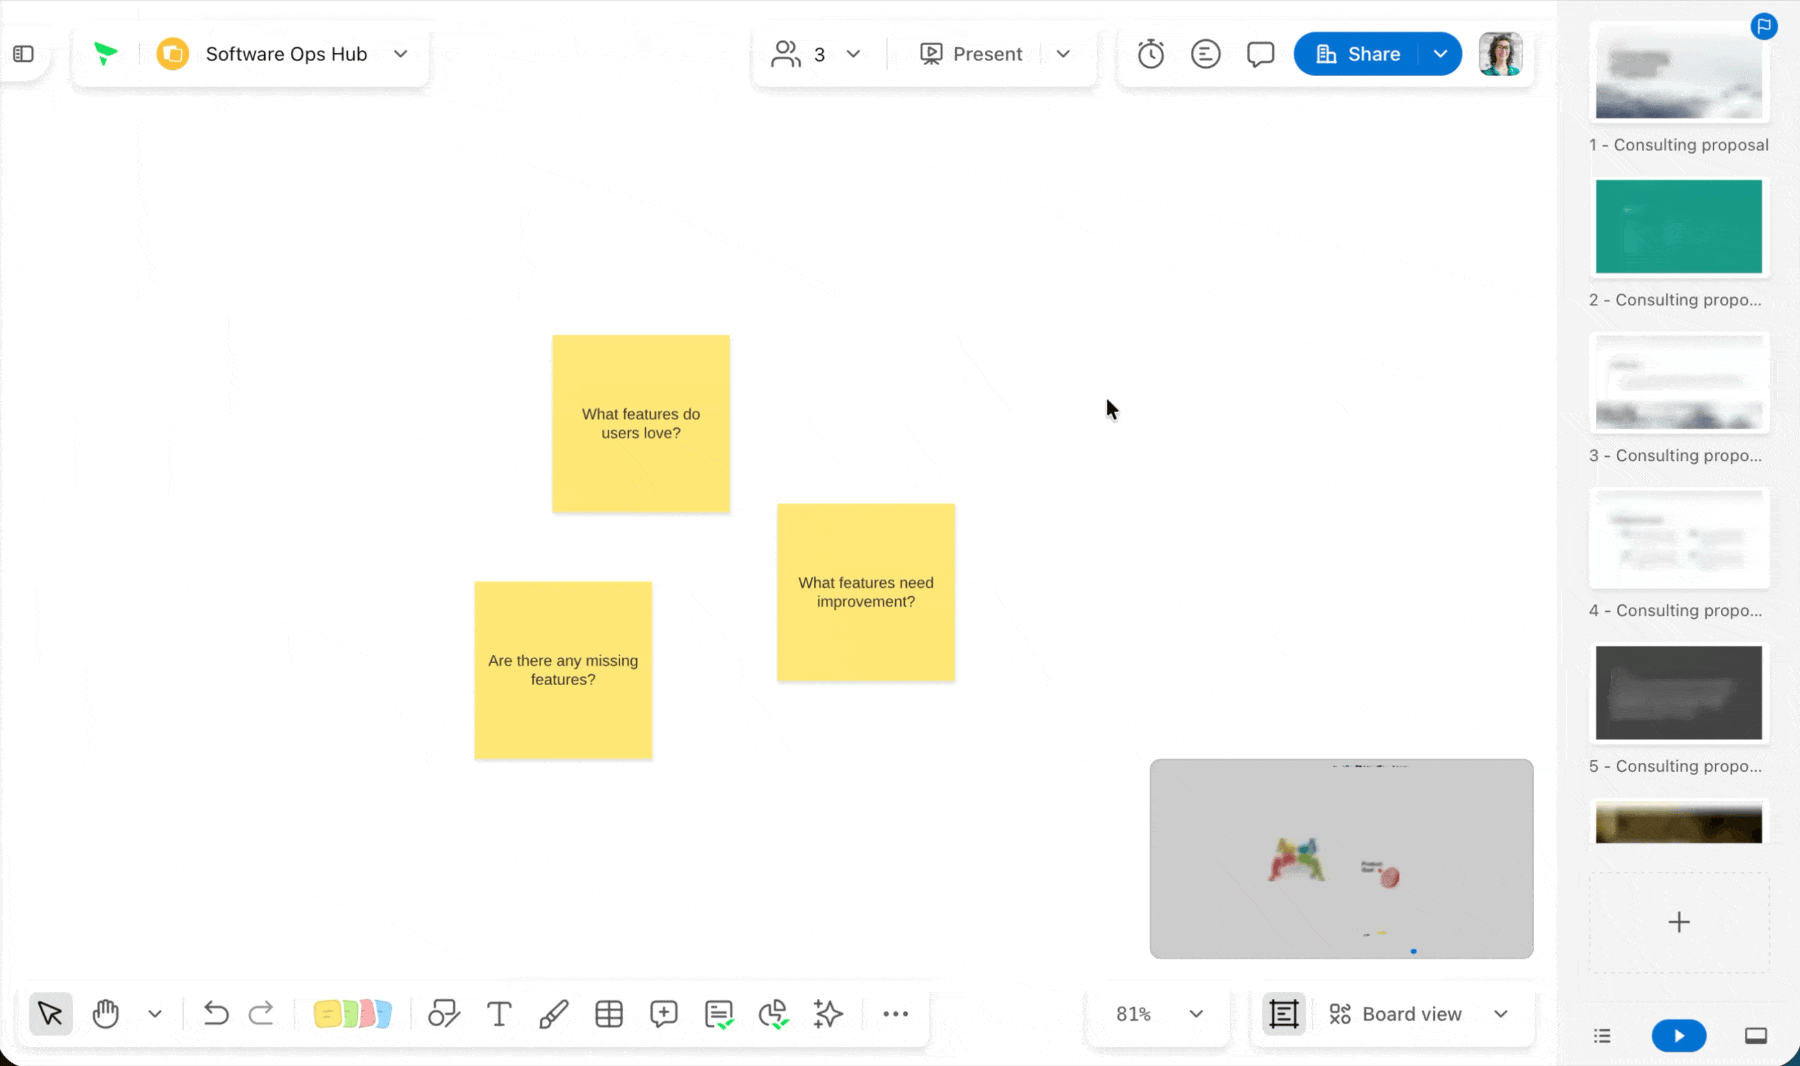Image resolution: width=1800 pixels, height=1066 pixels.
Task: Pick the sticky notes color stack
Action: click(352, 1014)
